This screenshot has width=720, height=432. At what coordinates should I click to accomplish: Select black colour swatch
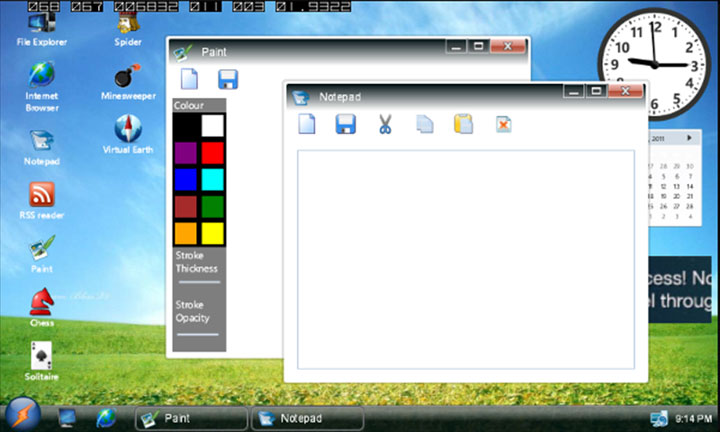[x=186, y=126]
